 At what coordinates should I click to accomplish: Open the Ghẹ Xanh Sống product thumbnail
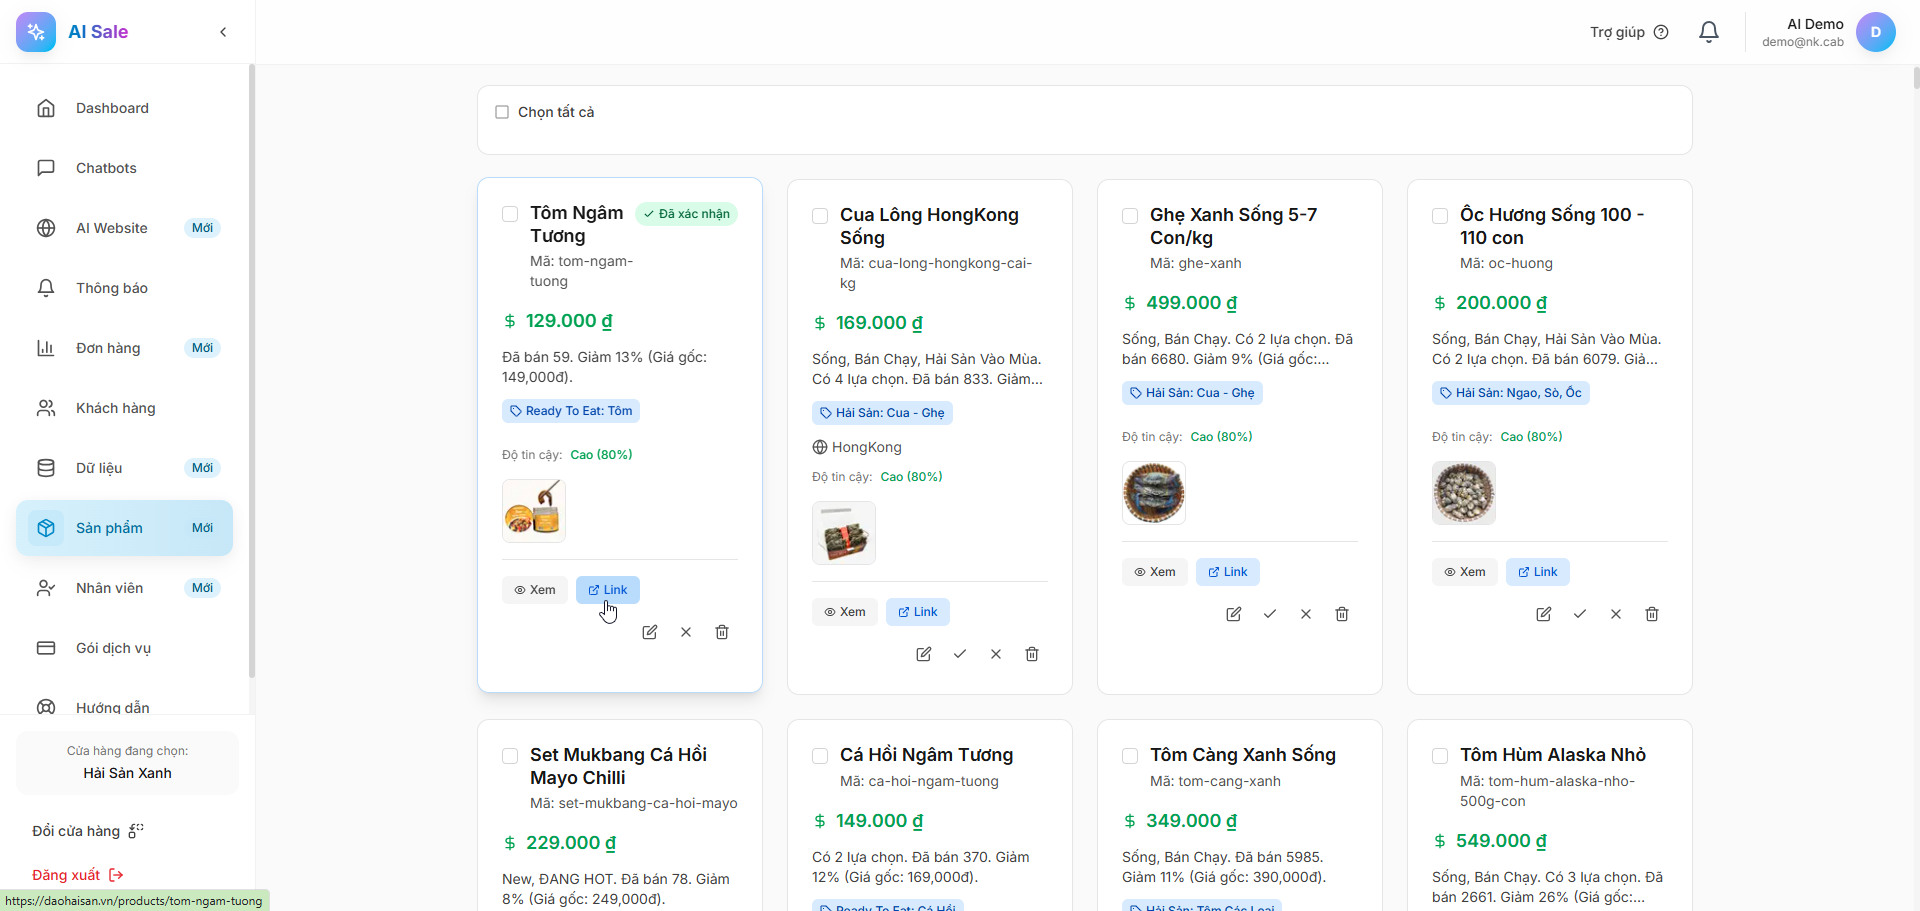1154,493
